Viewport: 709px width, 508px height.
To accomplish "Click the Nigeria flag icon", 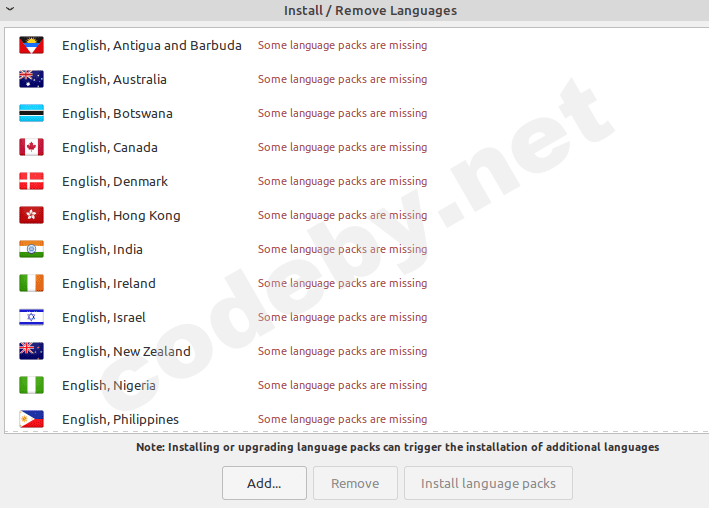I will tap(31, 385).
